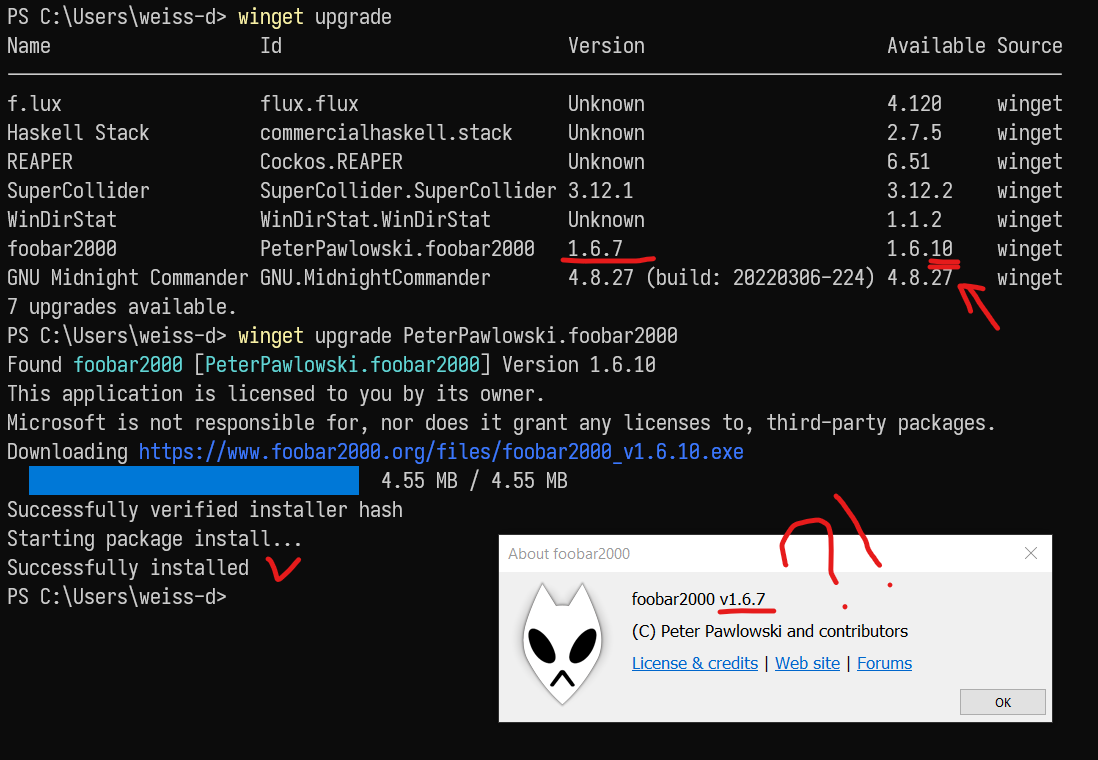Click foobar2000 installed version '1.6.7' in table
The image size is (1098, 760).
(x=595, y=249)
